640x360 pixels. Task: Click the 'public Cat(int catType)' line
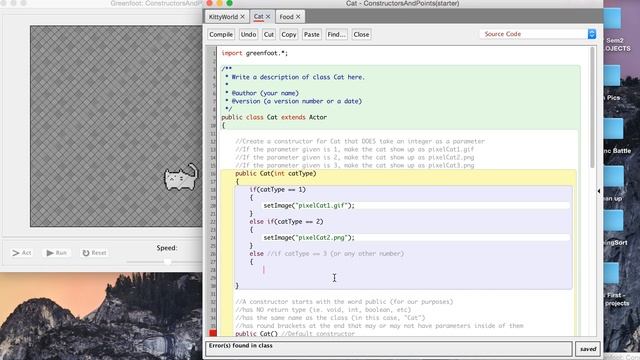[x=276, y=173]
